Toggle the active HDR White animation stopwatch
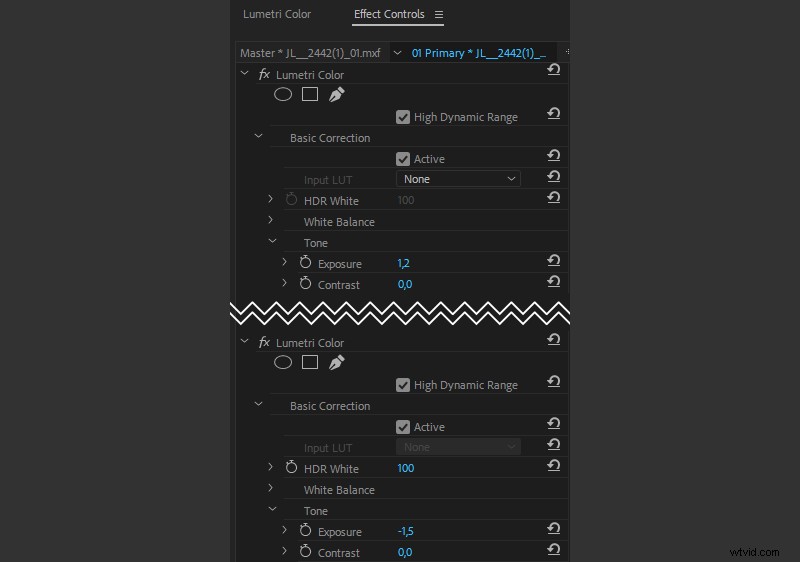The width and height of the screenshot is (800, 562). tap(291, 467)
